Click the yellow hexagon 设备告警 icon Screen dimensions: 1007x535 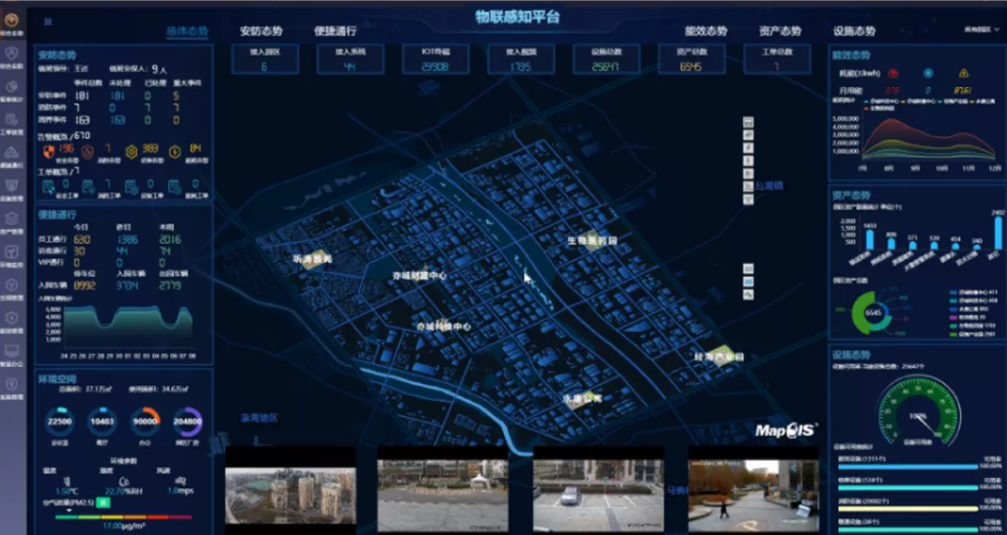(131, 151)
